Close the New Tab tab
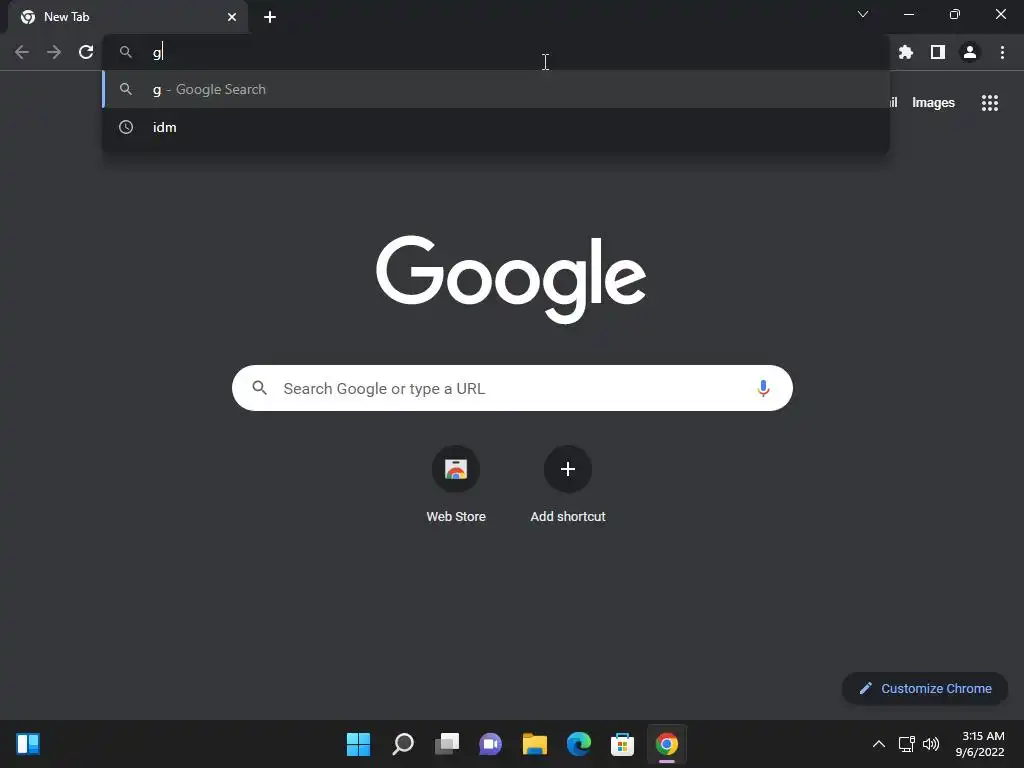The image size is (1024, 768). point(232,17)
